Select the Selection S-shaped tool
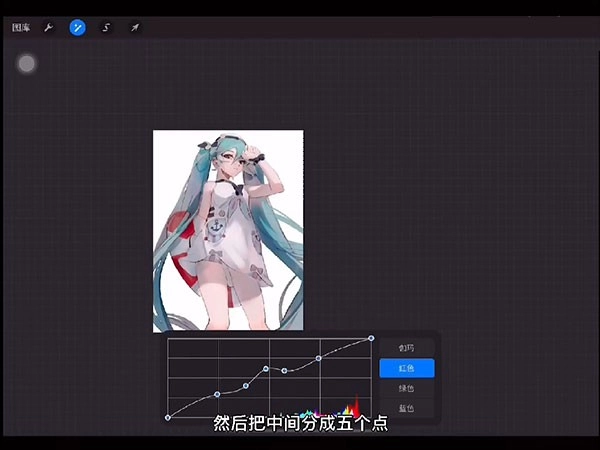The width and height of the screenshot is (600, 450). click(x=106, y=28)
